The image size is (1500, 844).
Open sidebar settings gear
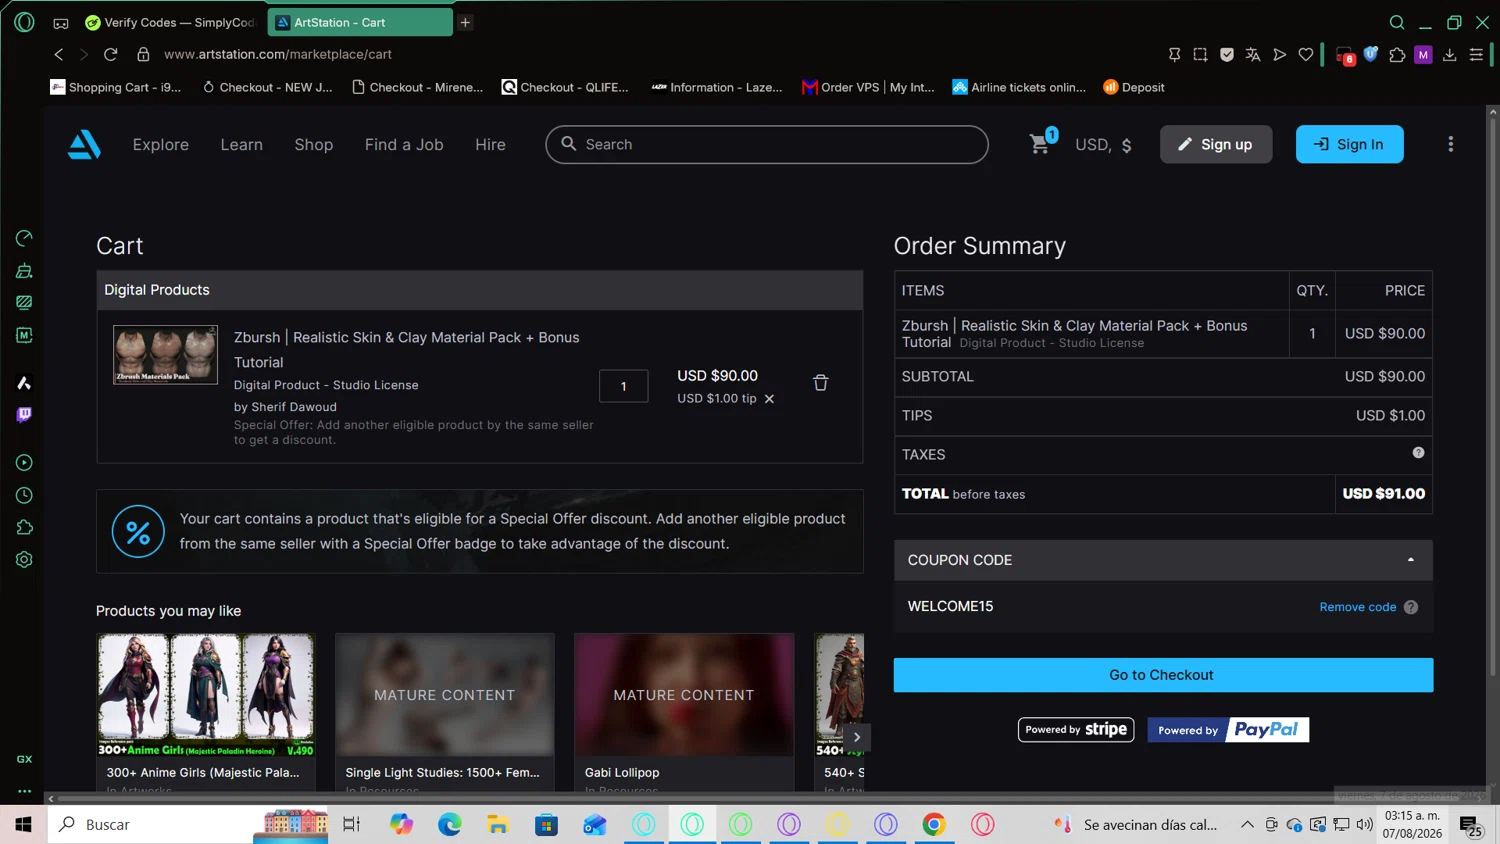click(x=24, y=560)
